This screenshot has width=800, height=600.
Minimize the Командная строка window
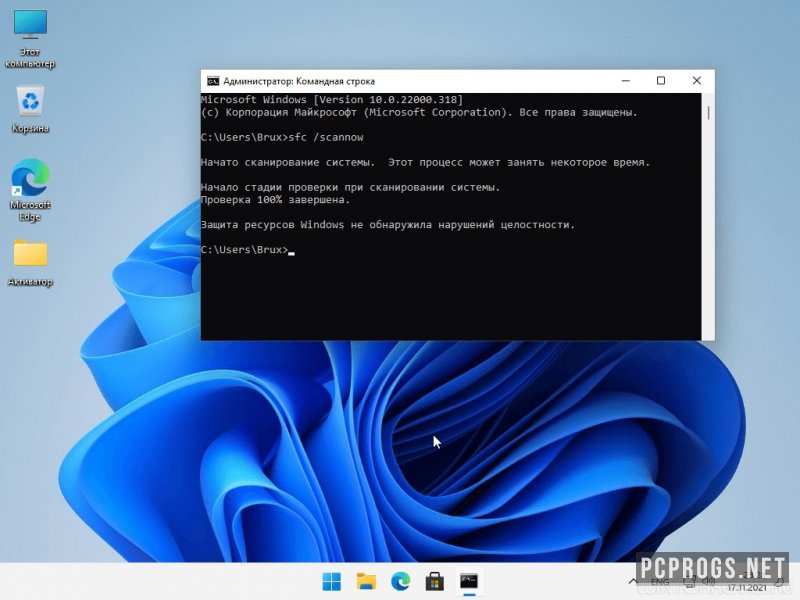(626, 81)
